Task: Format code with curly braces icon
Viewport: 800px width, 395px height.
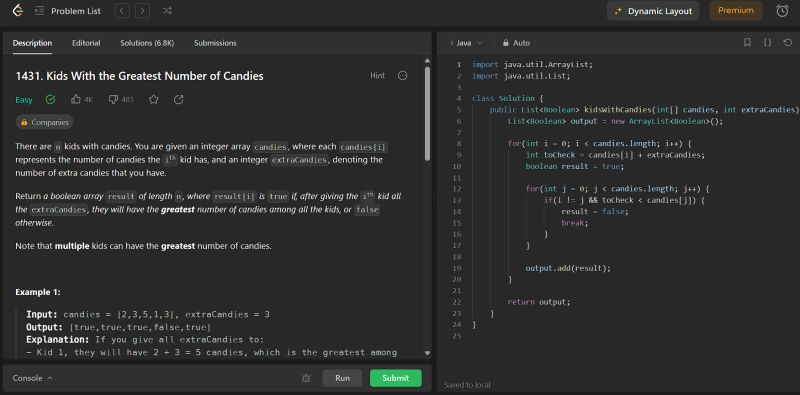Action: [x=767, y=43]
